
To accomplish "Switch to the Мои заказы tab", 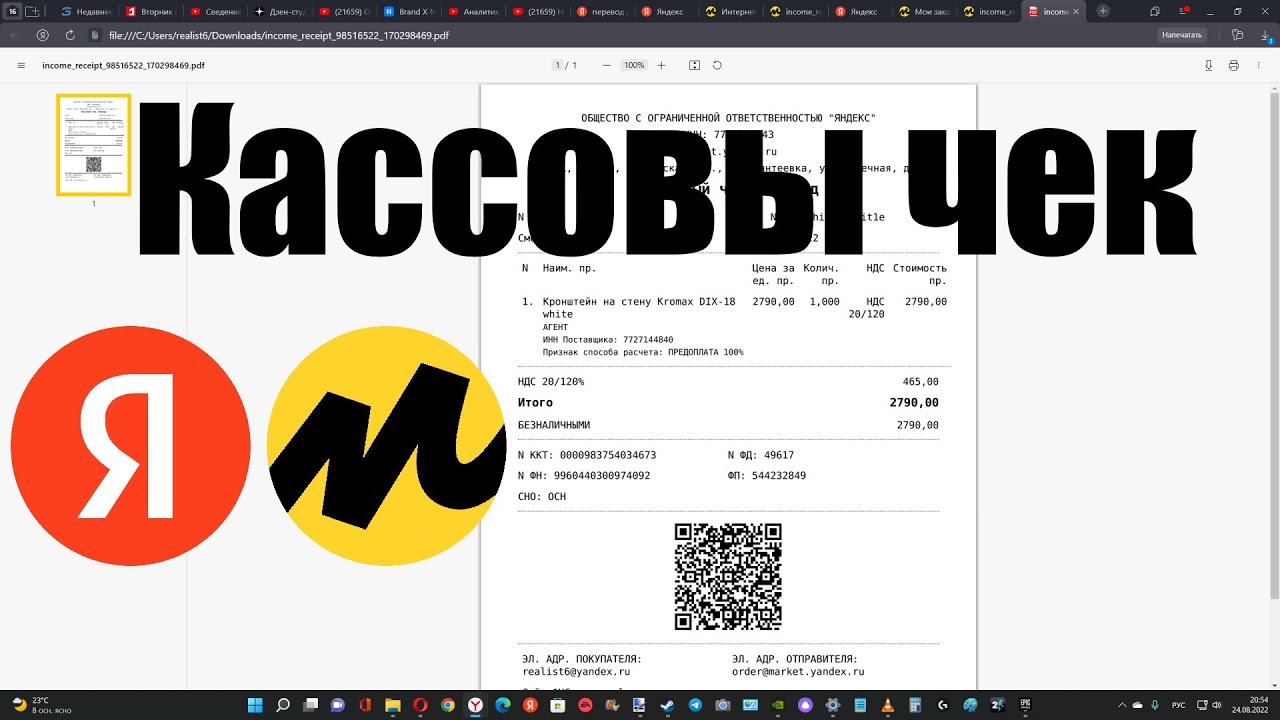I will 925,11.
